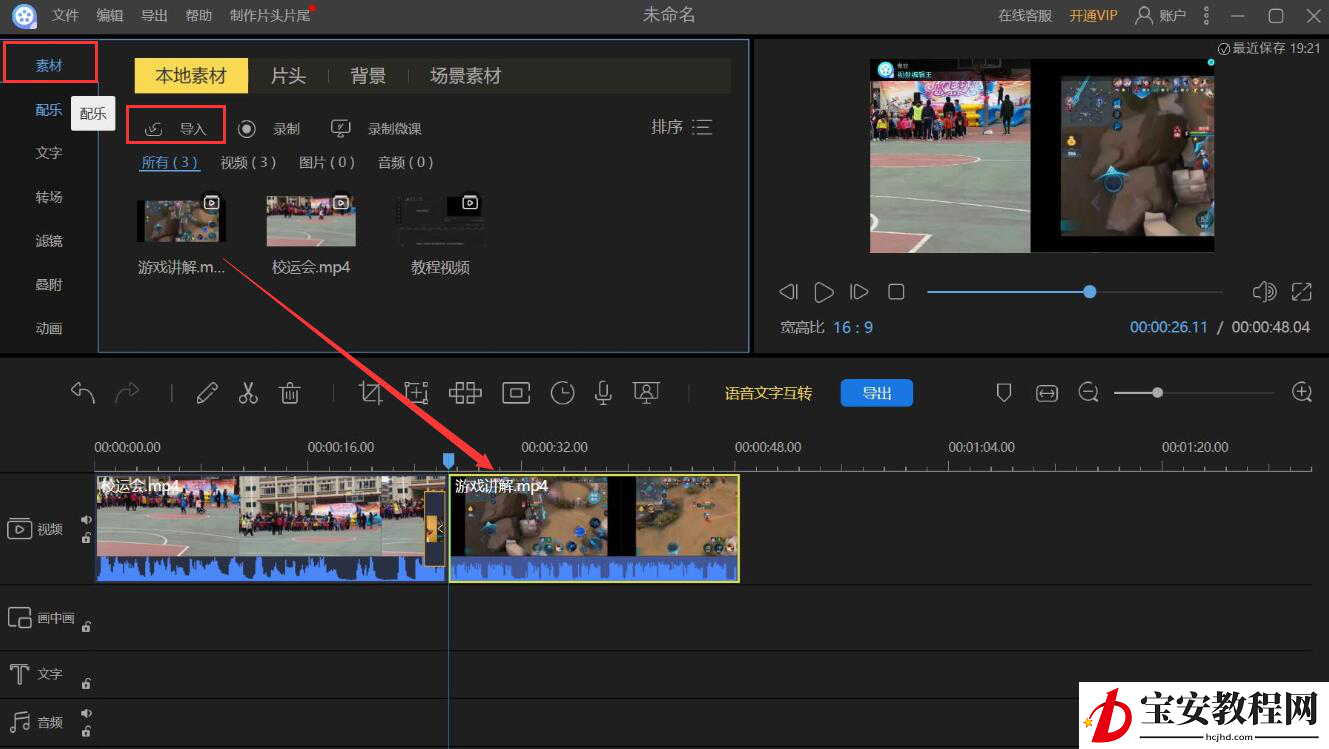Viewport: 1329px width, 749px height.
Task: Click the video track icon in the timeline
Action: tap(19, 529)
